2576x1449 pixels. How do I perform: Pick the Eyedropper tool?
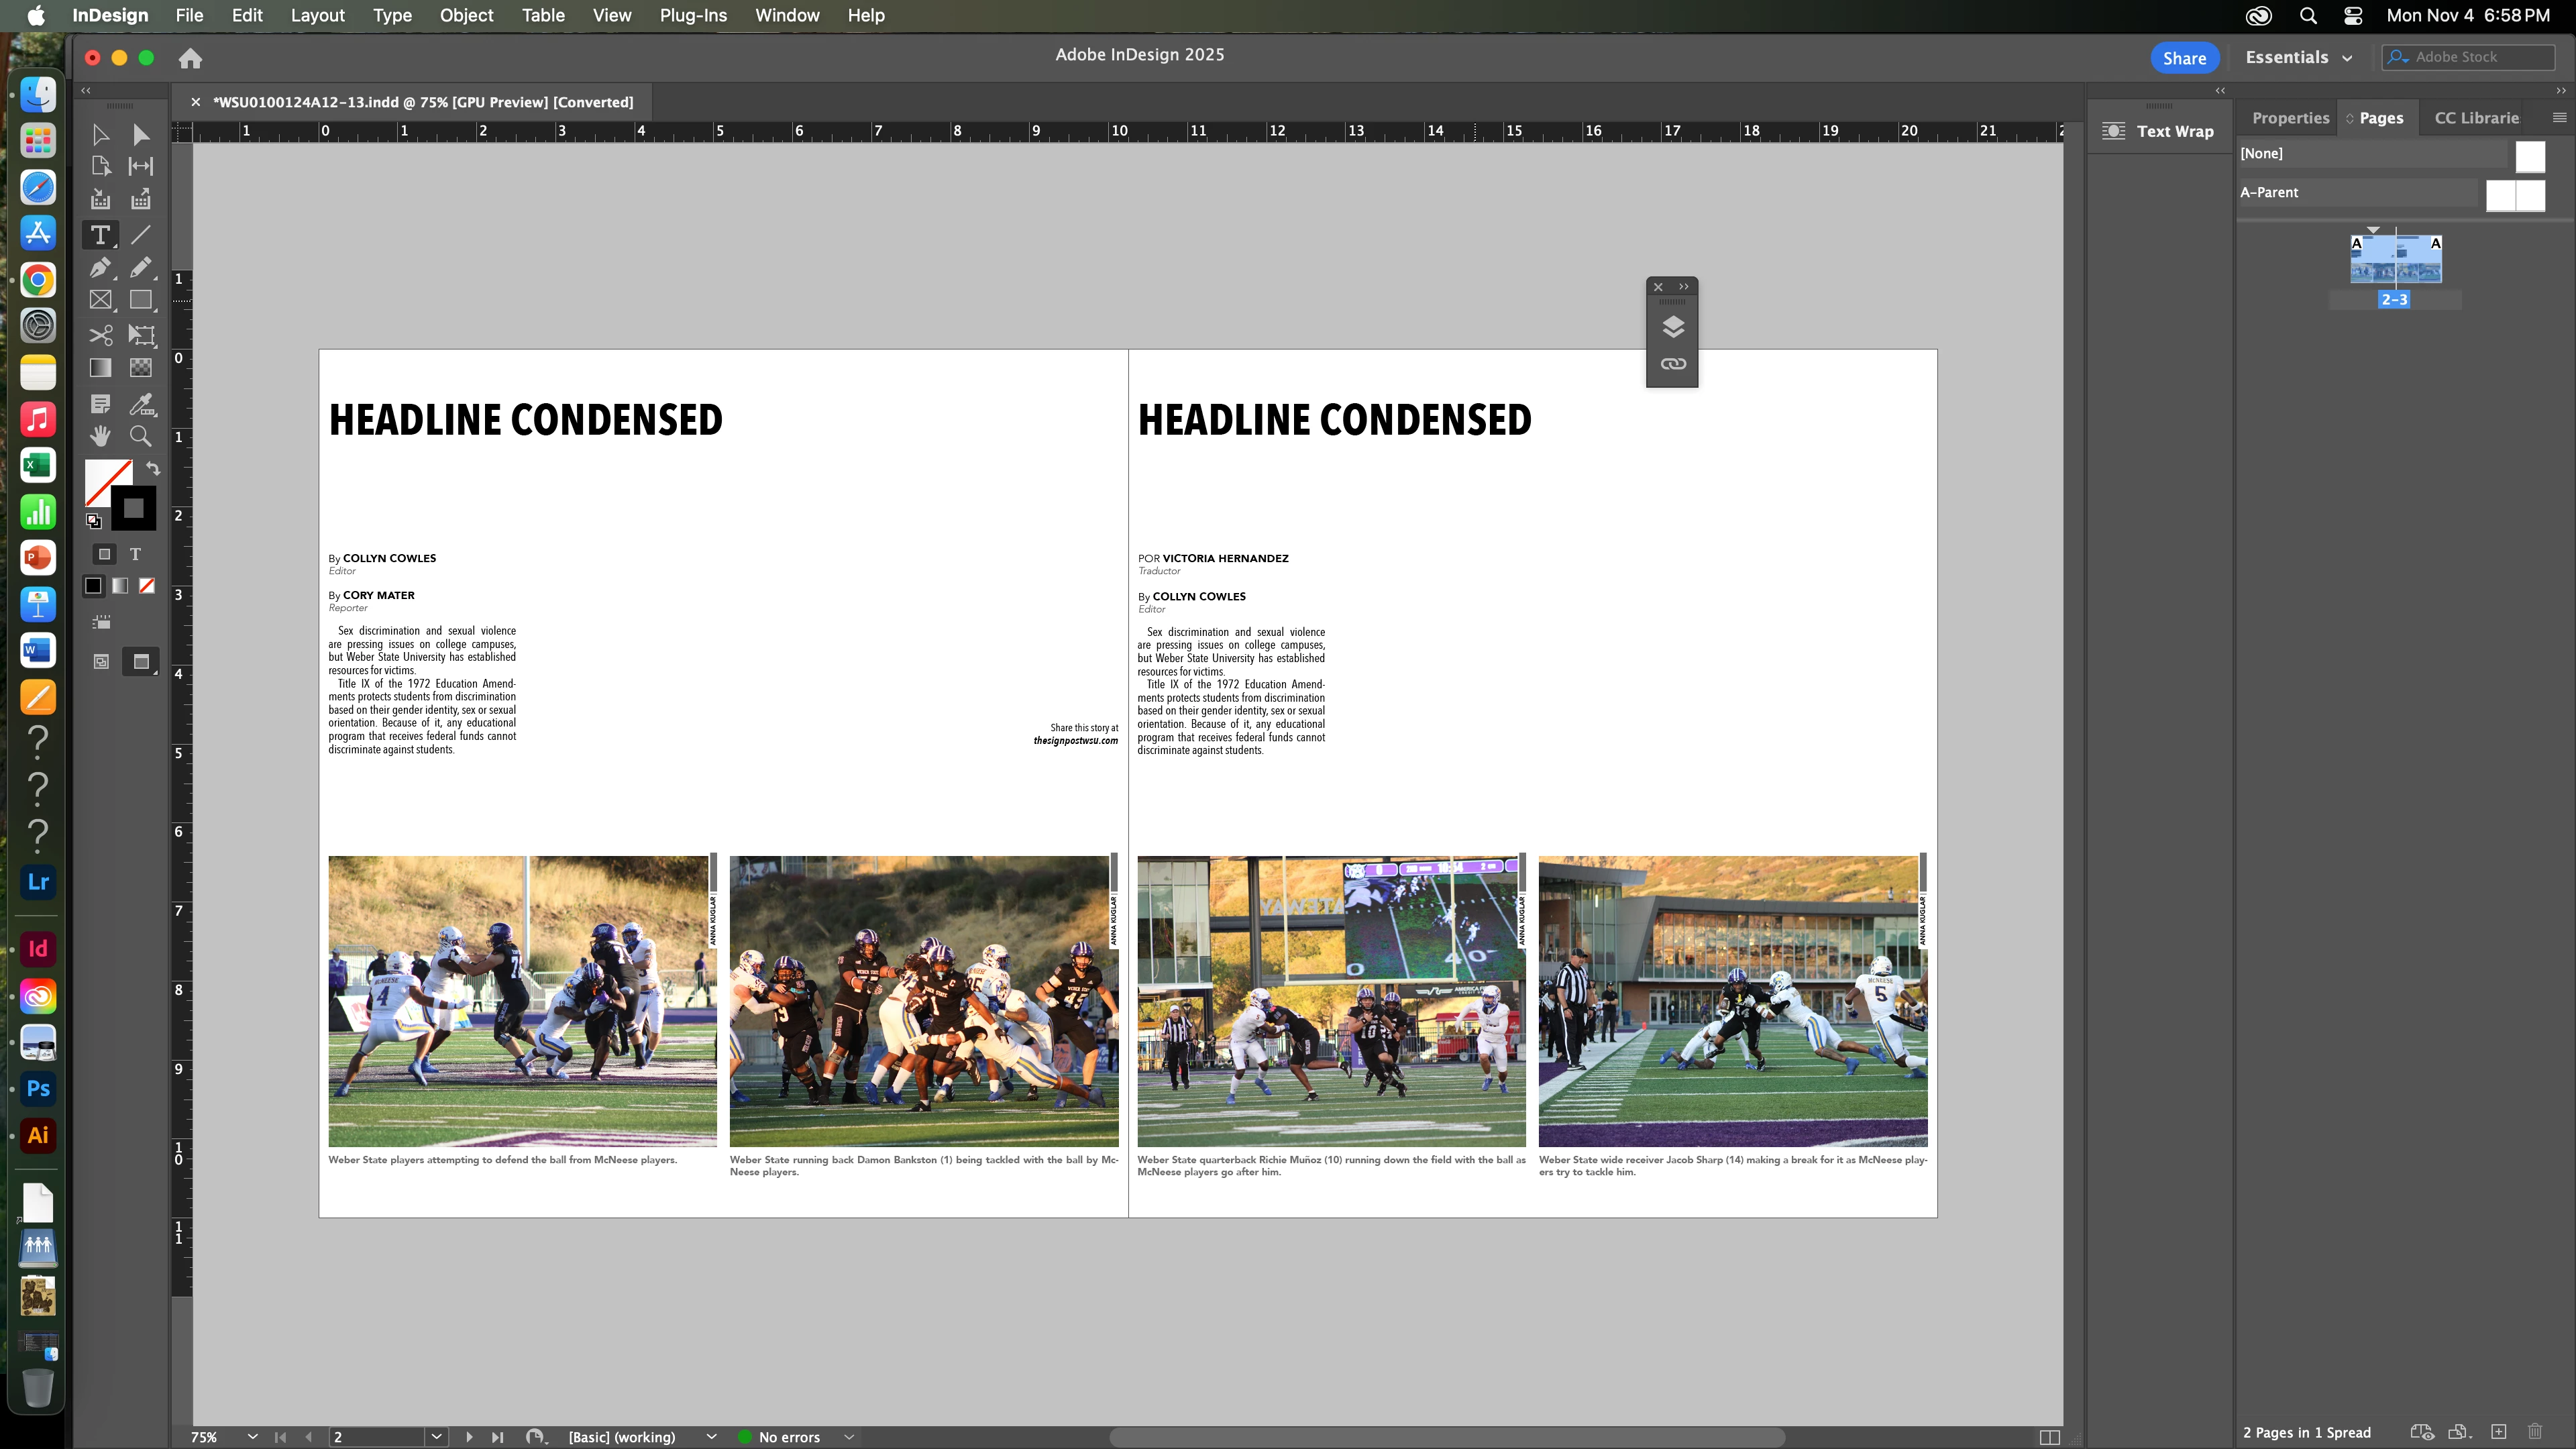pyautogui.click(x=141, y=404)
